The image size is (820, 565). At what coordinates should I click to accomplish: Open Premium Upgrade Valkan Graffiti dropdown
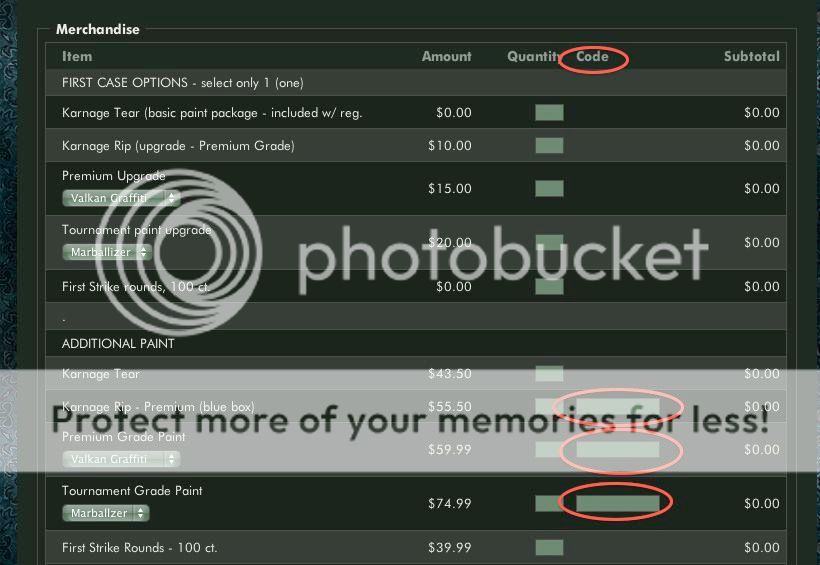121,198
